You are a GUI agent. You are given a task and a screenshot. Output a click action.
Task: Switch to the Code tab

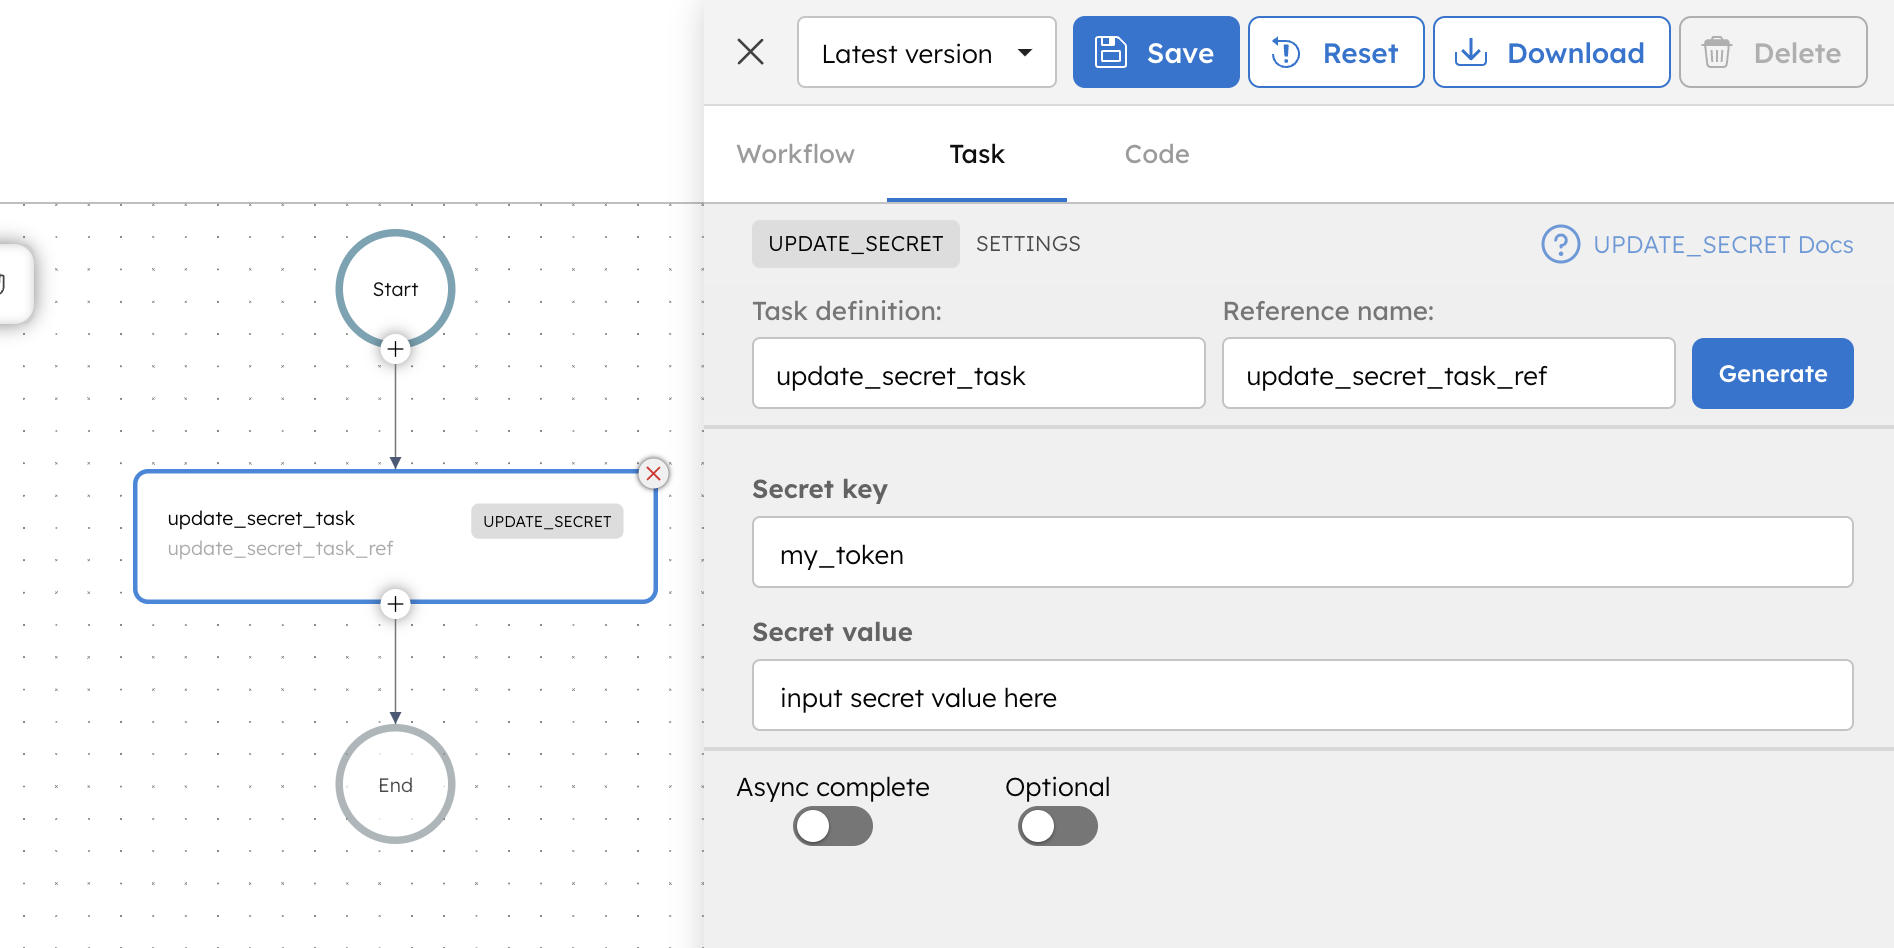click(x=1156, y=154)
